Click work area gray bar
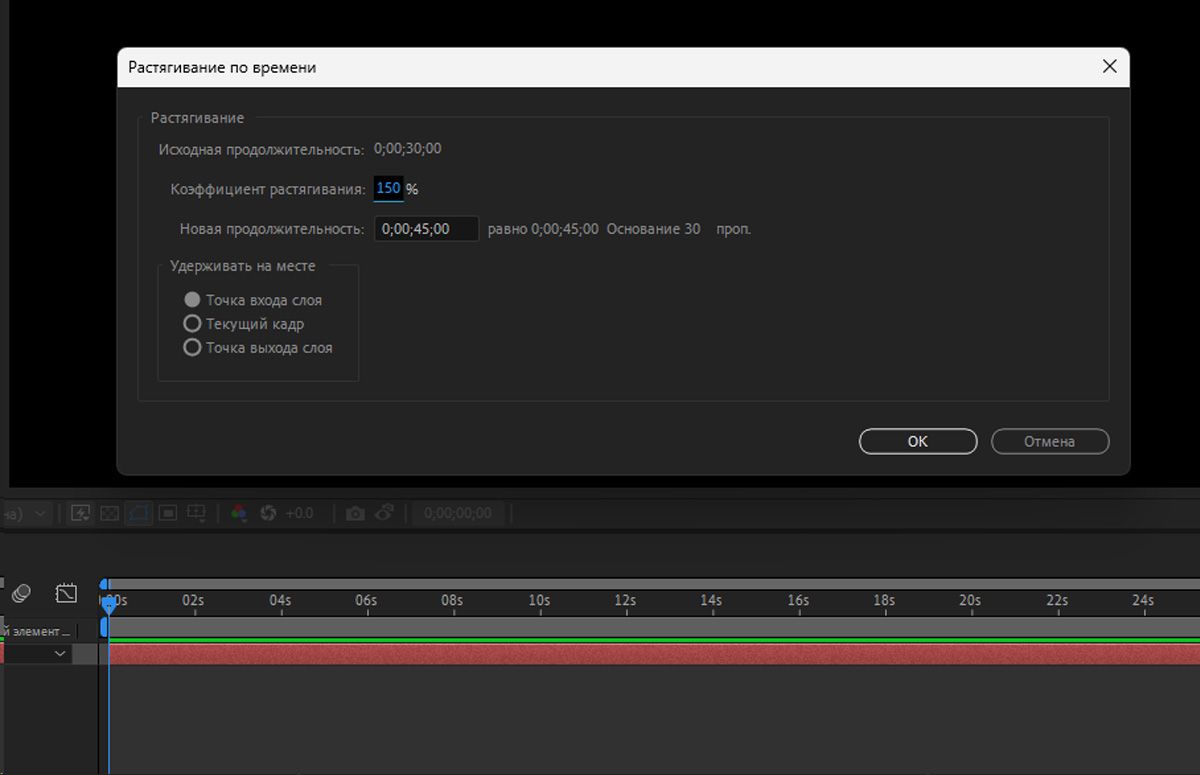 [654, 627]
